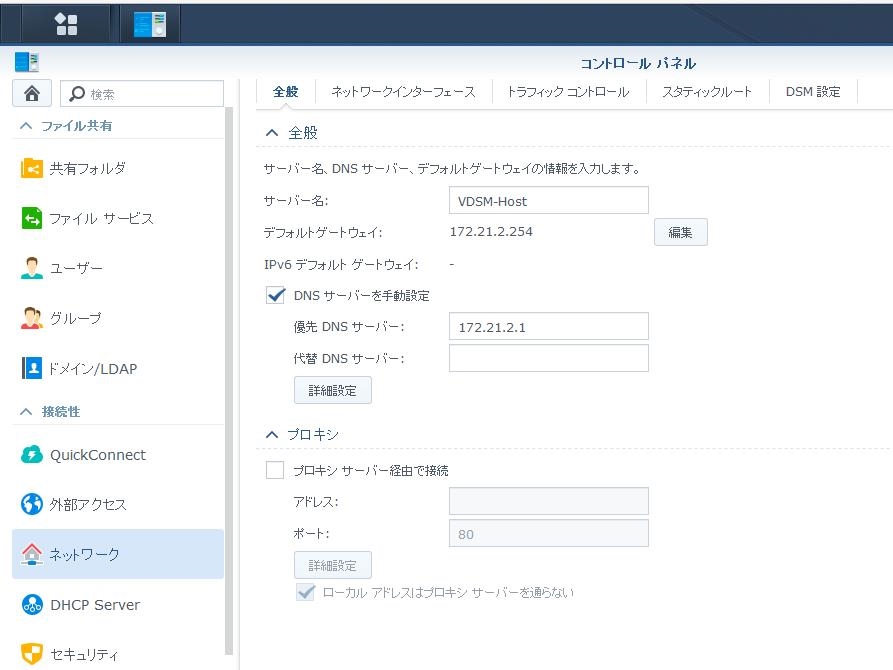Click the gateway value 172.21.2.254
This screenshot has height=670, width=893.
491,231
